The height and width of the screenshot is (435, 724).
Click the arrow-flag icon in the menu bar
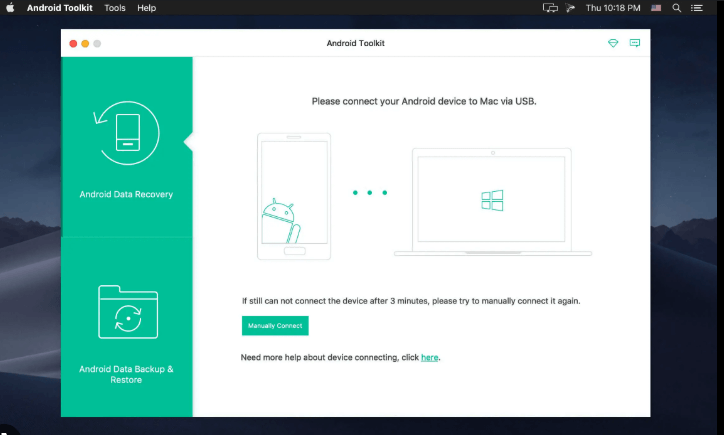tap(570, 8)
